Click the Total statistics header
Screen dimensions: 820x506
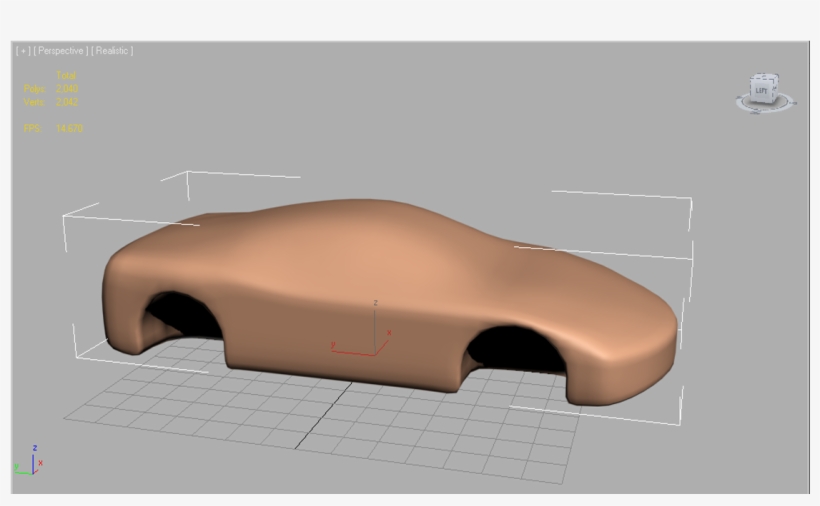66,75
